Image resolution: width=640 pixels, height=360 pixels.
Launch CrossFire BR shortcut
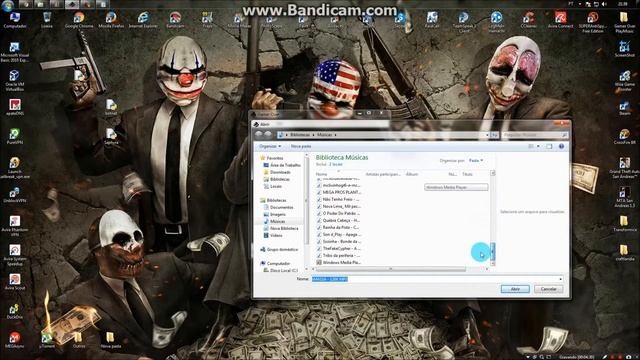click(x=624, y=137)
